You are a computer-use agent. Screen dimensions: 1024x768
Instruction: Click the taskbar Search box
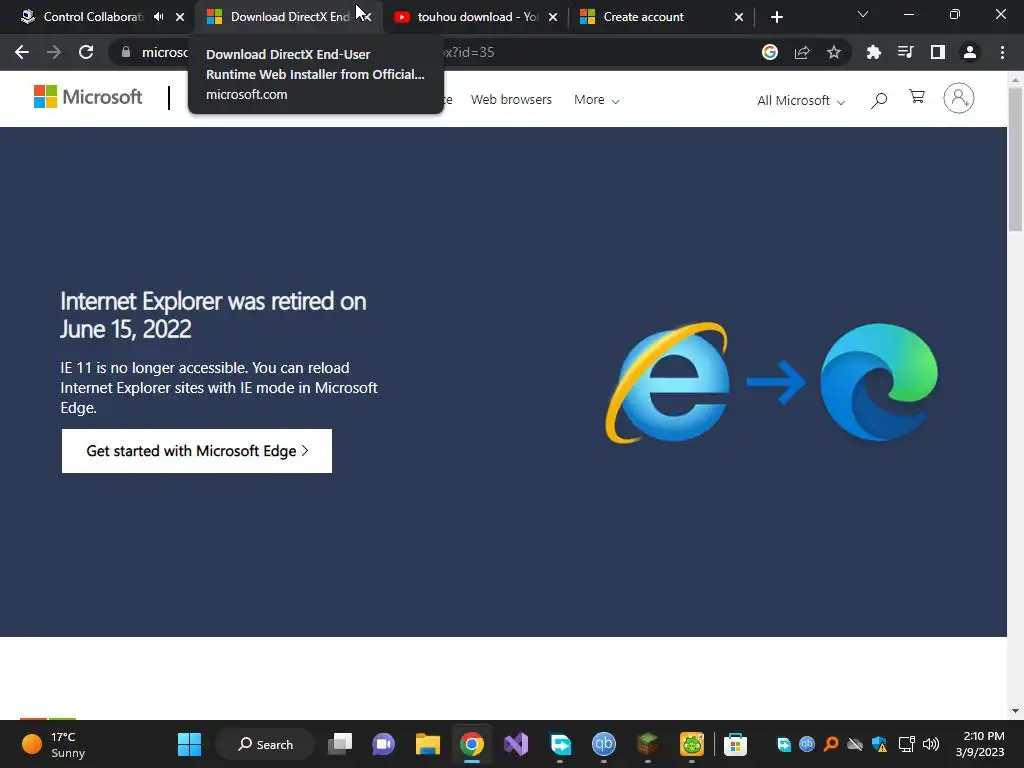pyautogui.click(x=265, y=744)
